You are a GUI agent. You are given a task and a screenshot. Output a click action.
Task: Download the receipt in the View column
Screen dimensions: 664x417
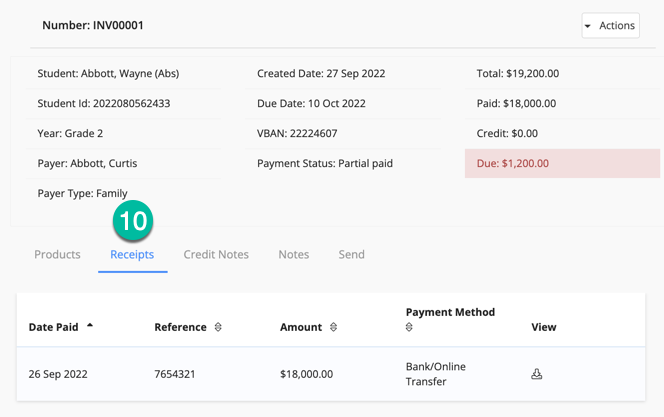[x=537, y=374]
